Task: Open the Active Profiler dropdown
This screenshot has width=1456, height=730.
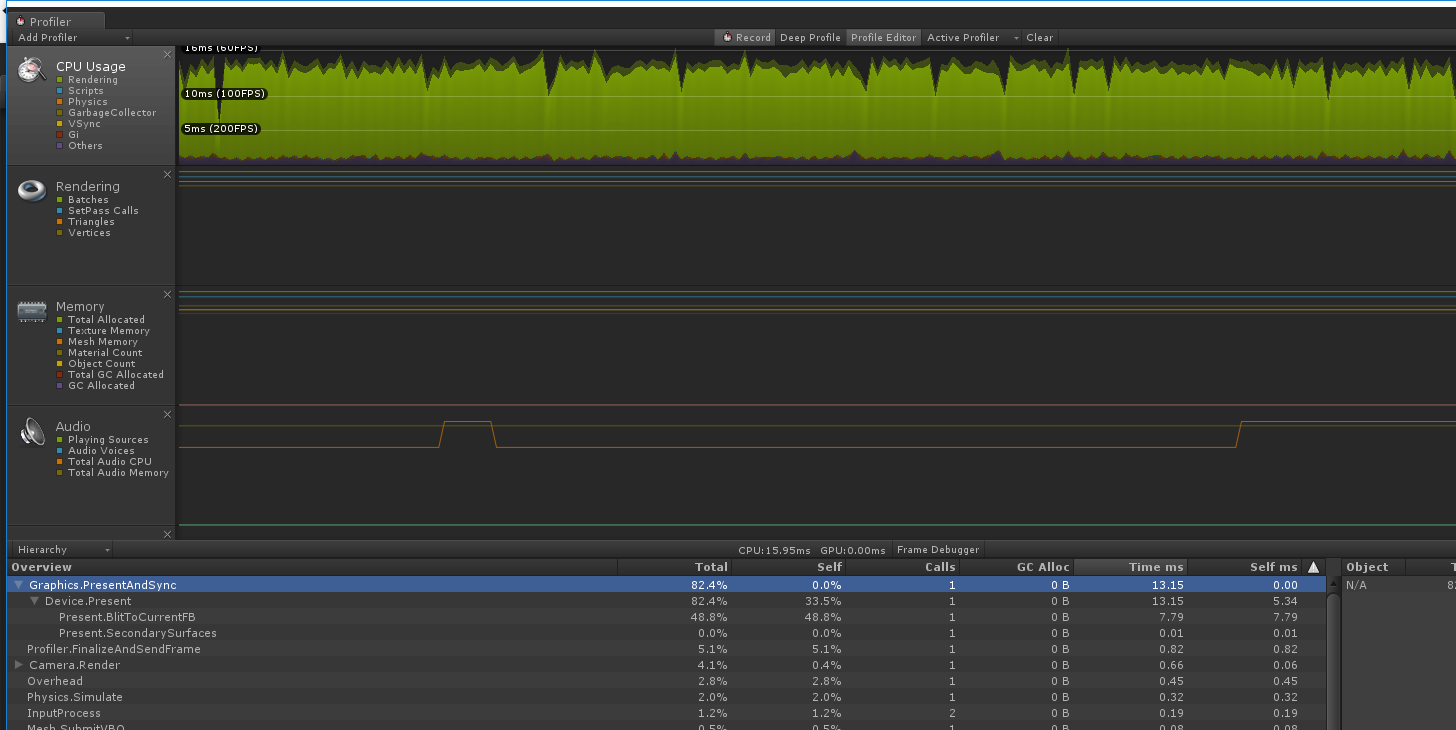Action: (971, 37)
